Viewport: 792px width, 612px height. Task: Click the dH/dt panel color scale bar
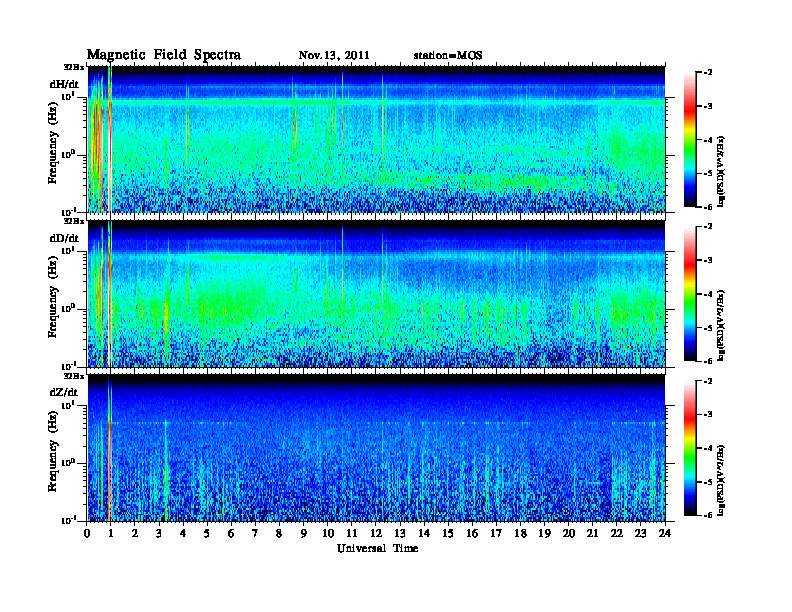coord(690,139)
